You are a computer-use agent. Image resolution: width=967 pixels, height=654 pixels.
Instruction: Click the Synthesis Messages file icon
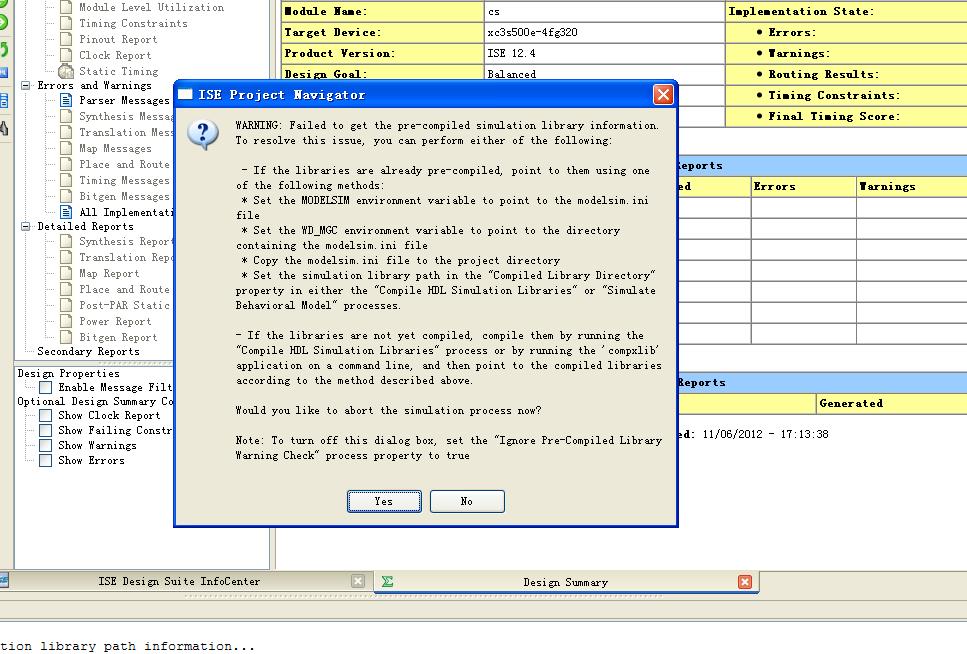[x=66, y=116]
